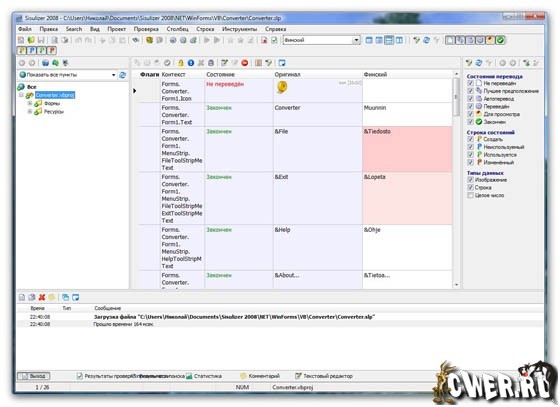Screen dimensions: 560x407
Task: Click the blue box icon in project tree toolbar
Action: (x=45, y=63)
